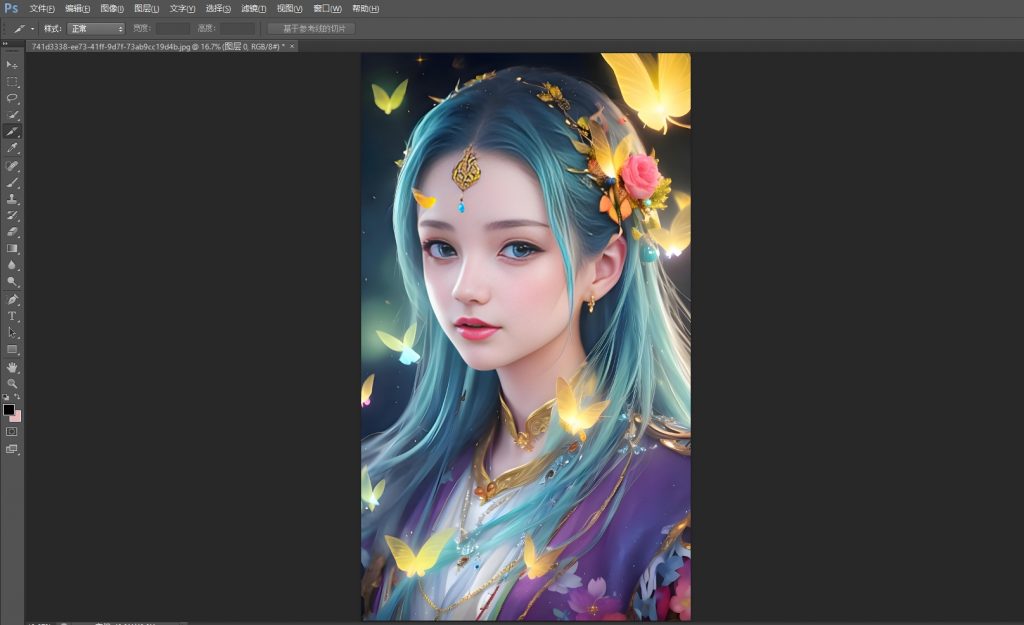Open the 编辑(E) menu
This screenshot has width=1024, height=625.
coord(77,8)
